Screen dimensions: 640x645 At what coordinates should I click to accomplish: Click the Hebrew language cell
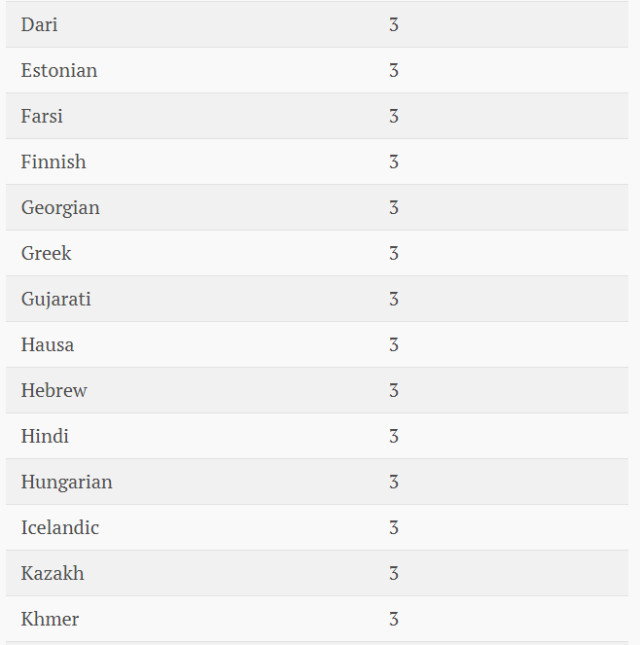[54, 391]
